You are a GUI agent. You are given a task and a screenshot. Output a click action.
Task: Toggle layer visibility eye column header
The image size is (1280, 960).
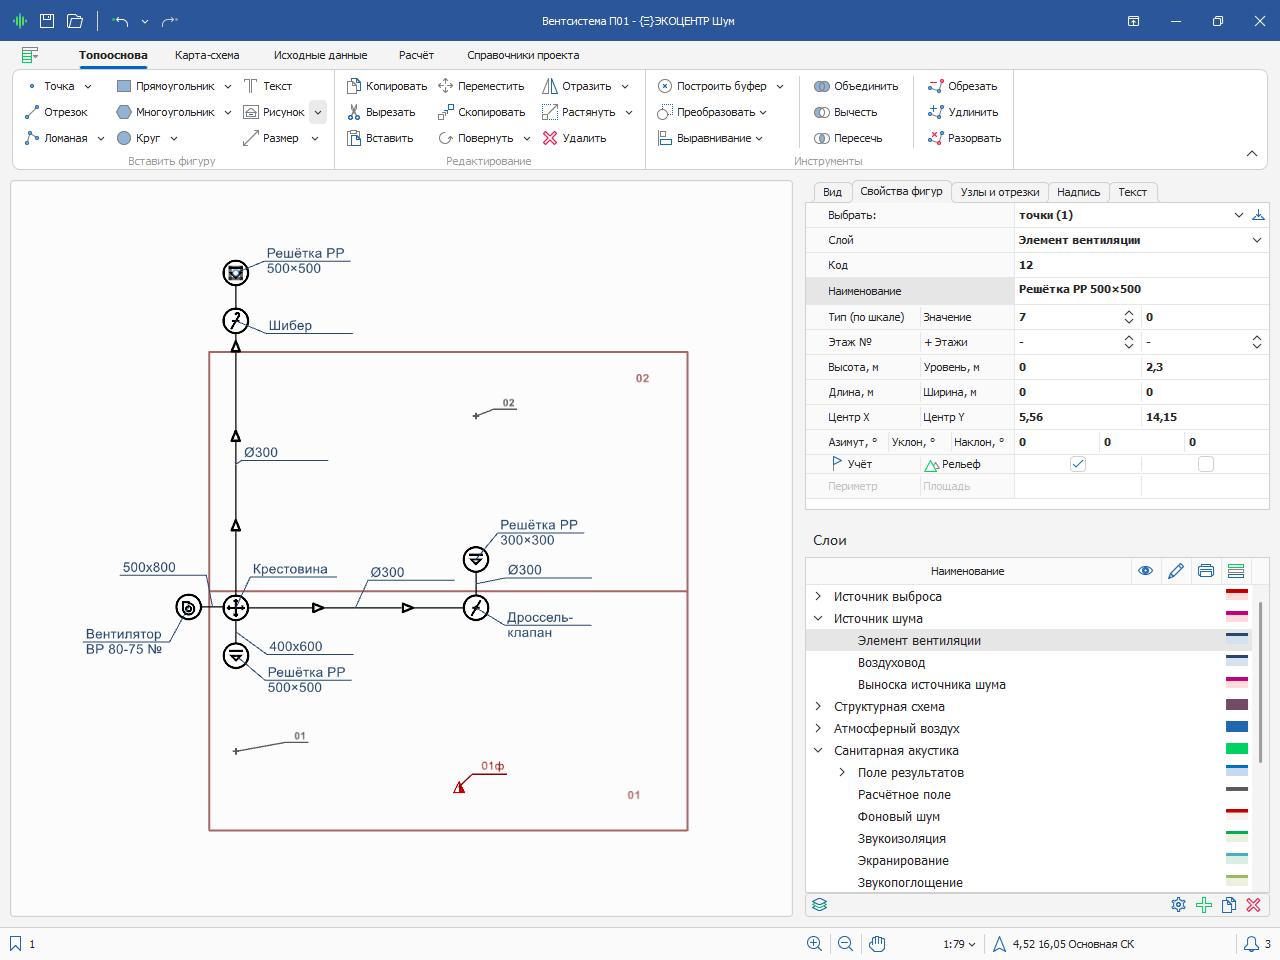click(x=1145, y=571)
